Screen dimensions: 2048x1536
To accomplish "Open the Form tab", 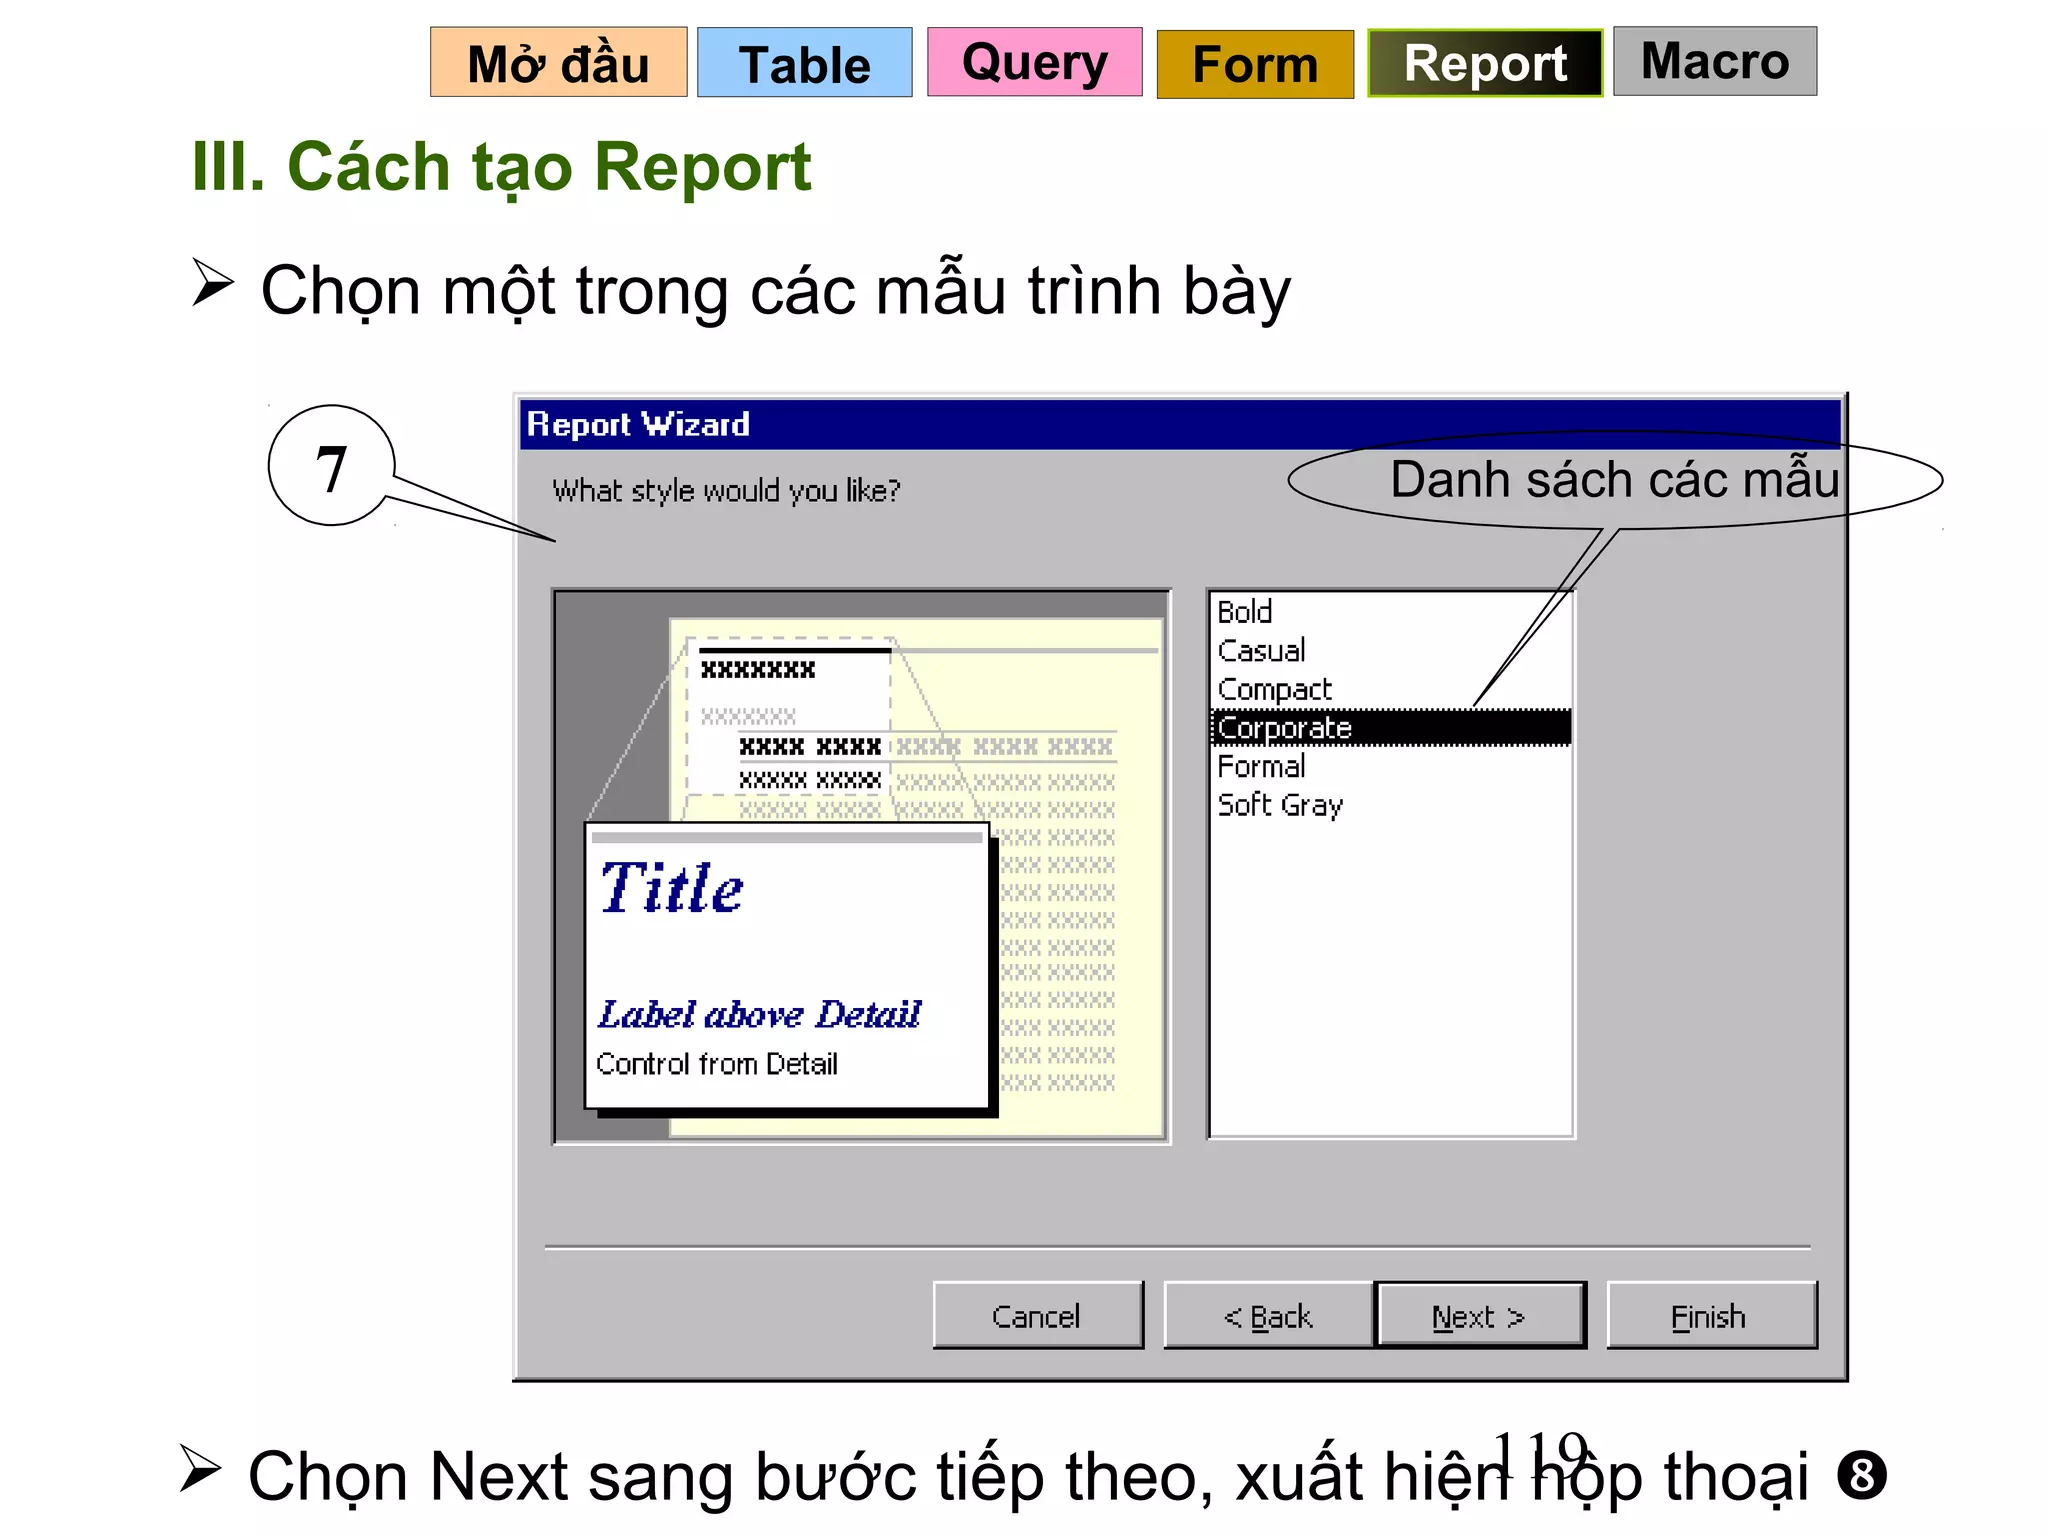I will click(x=1255, y=64).
